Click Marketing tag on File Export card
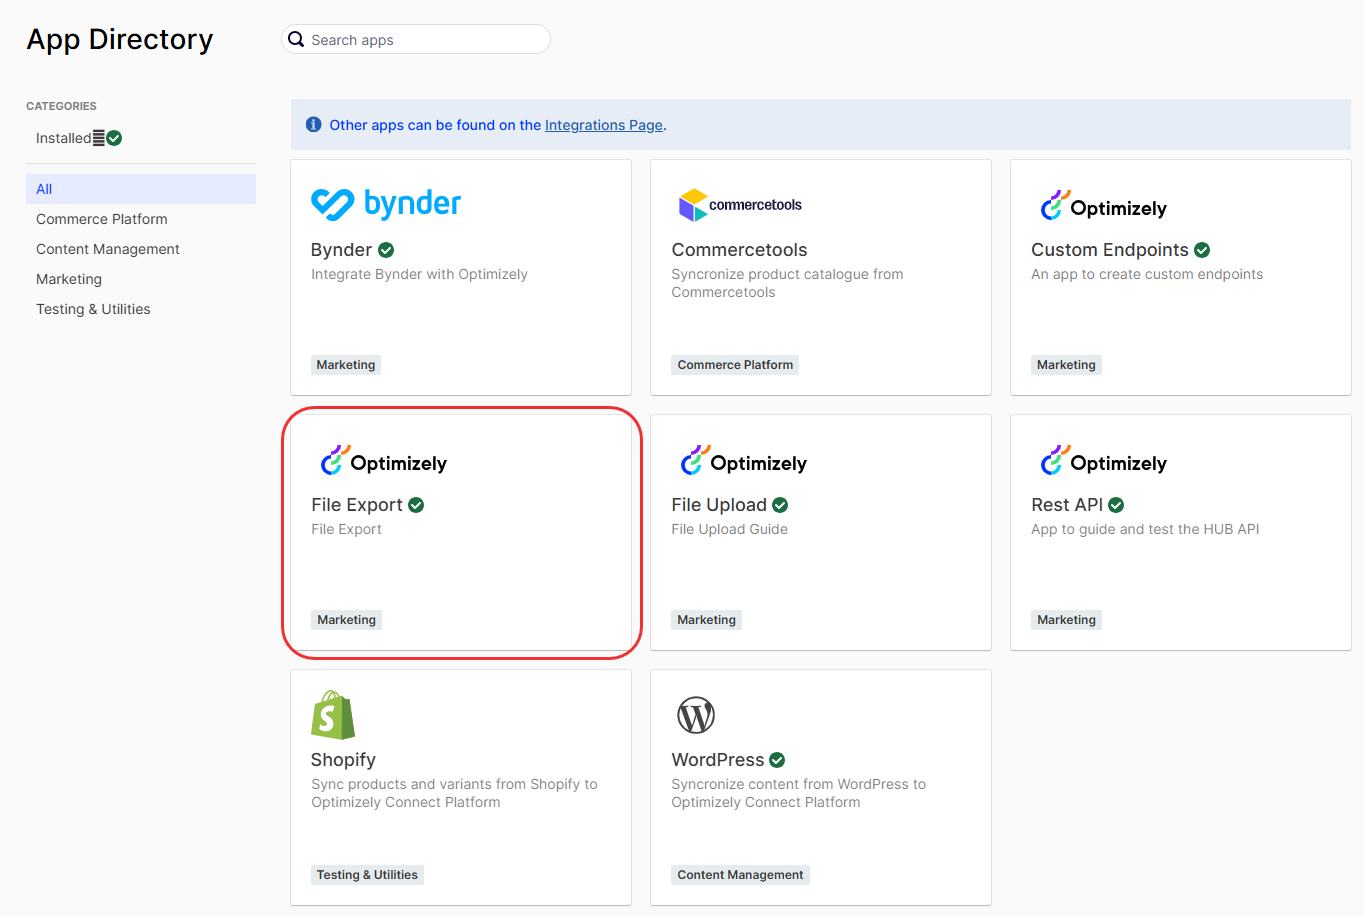Image resolution: width=1364 pixels, height=916 pixels. coord(346,620)
